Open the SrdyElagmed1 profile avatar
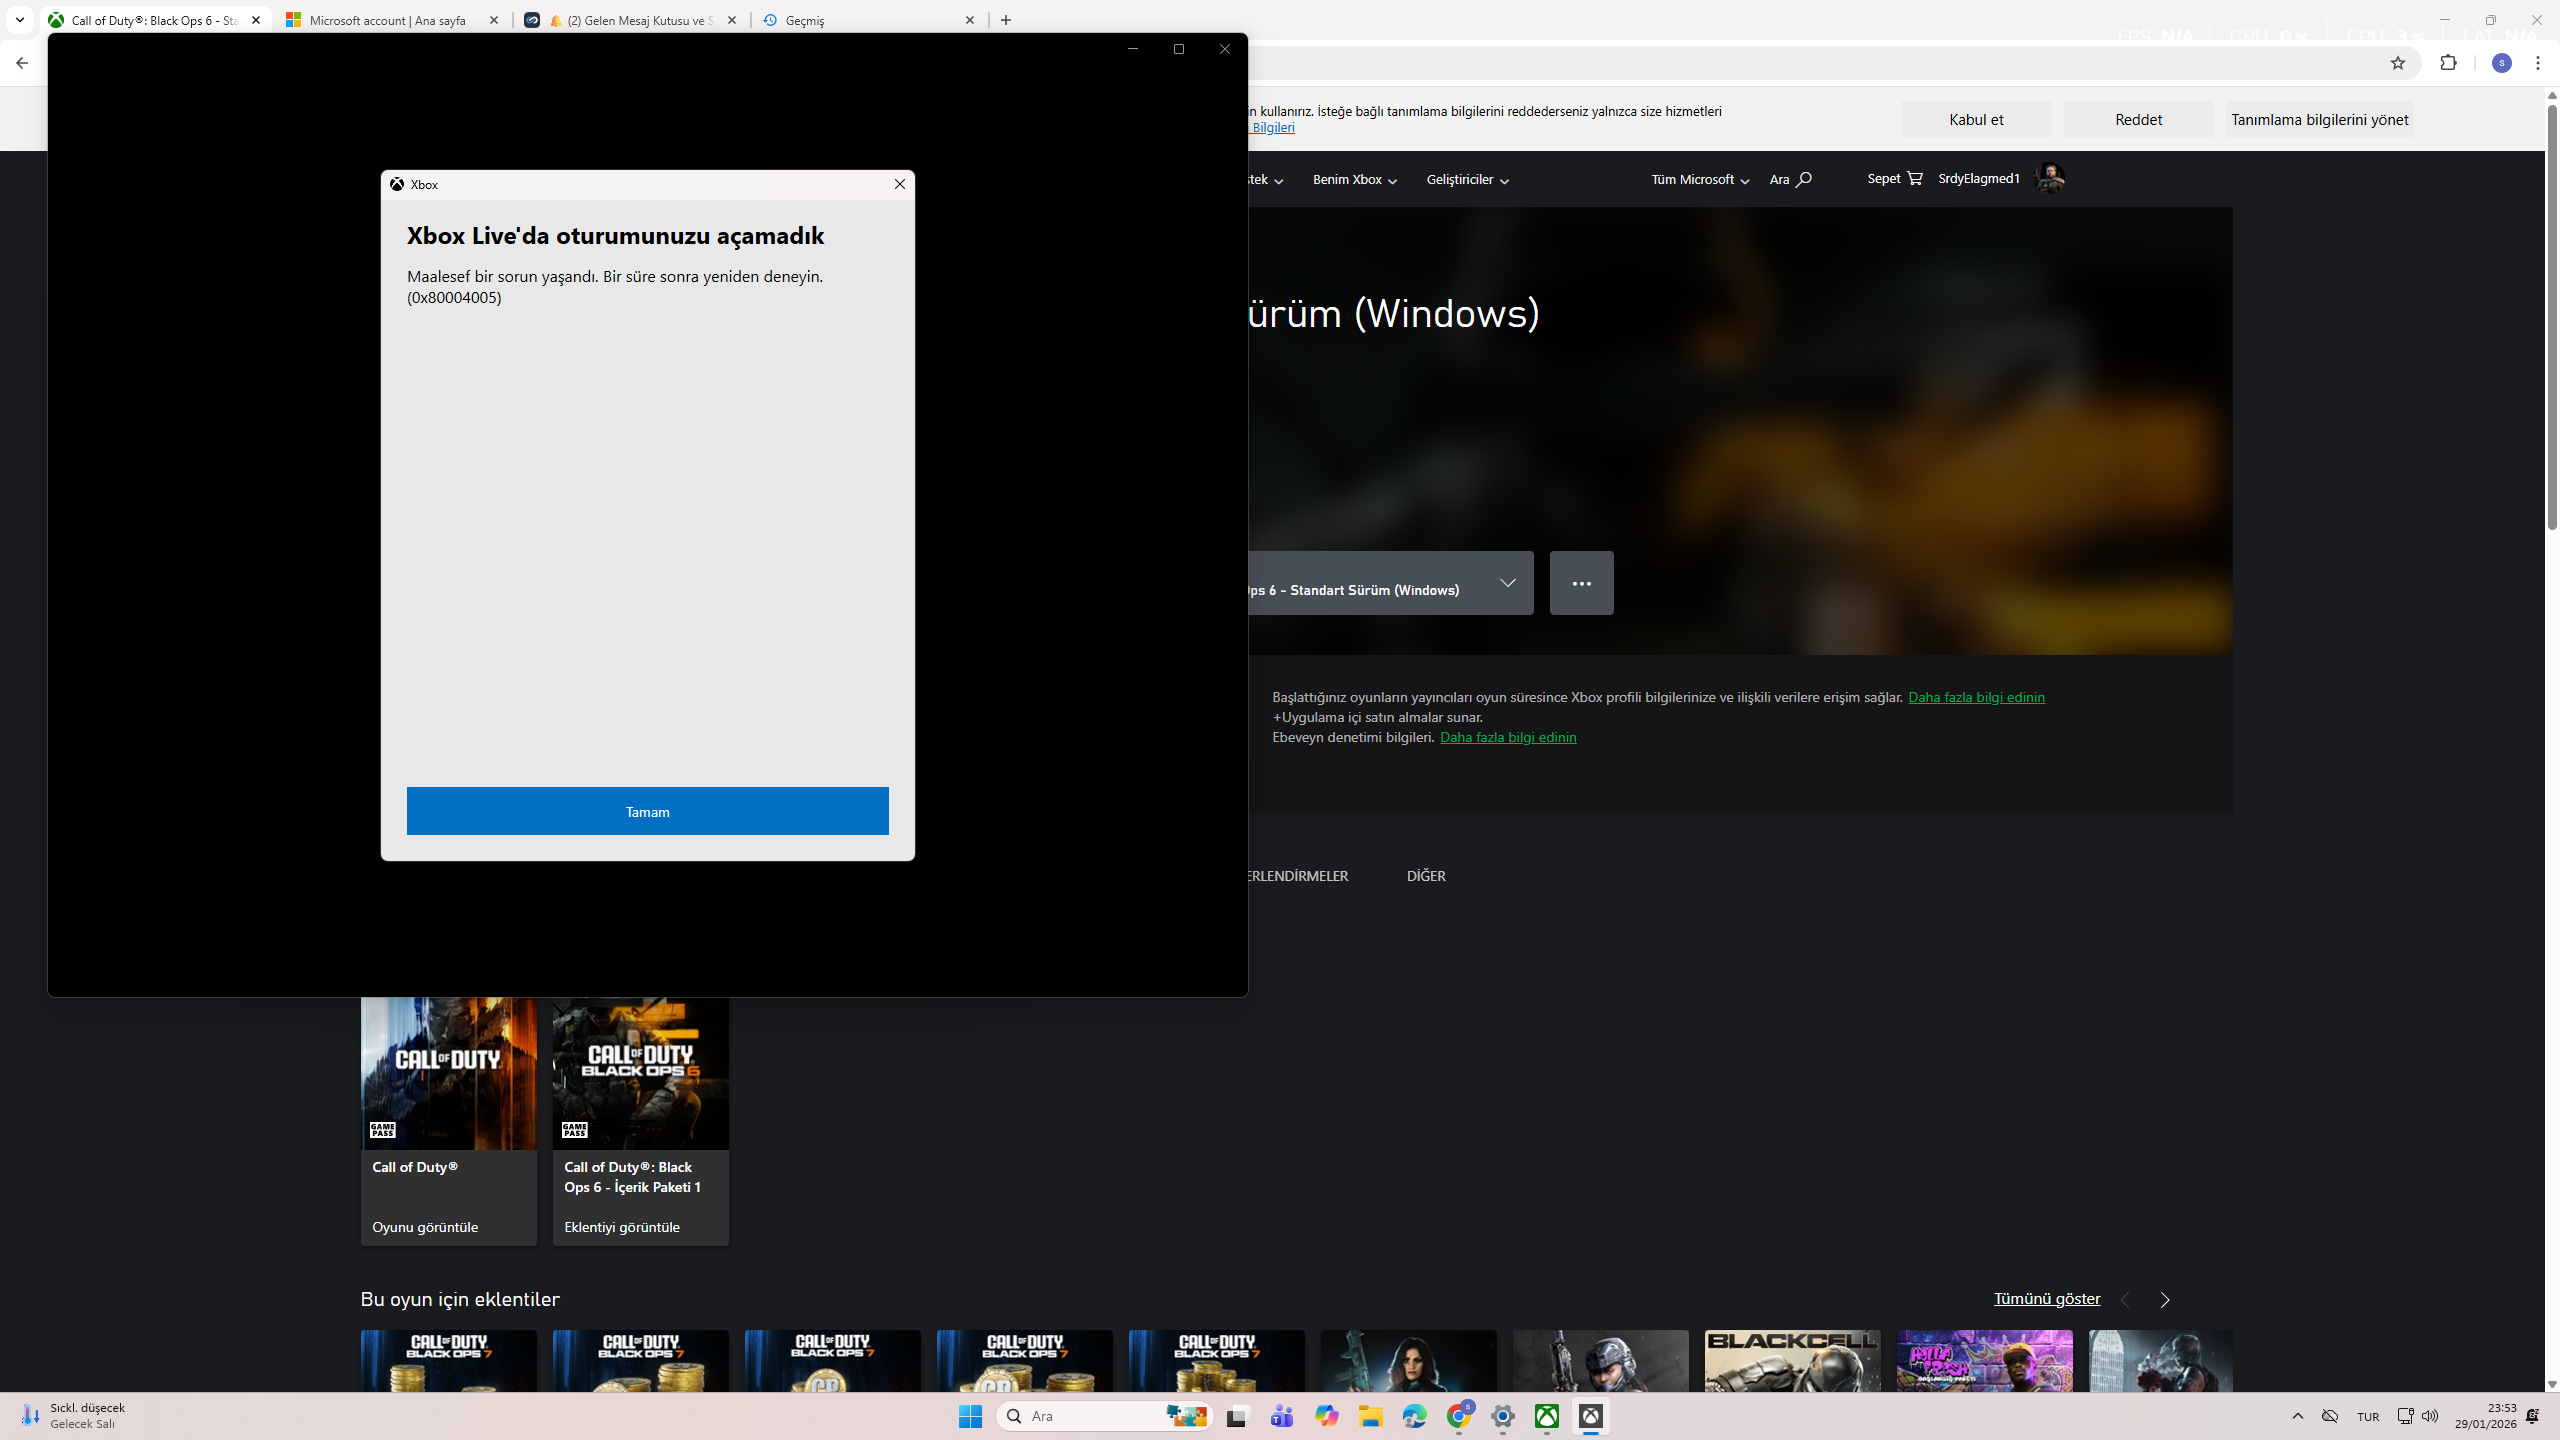The image size is (2560, 1440). (x=2050, y=179)
